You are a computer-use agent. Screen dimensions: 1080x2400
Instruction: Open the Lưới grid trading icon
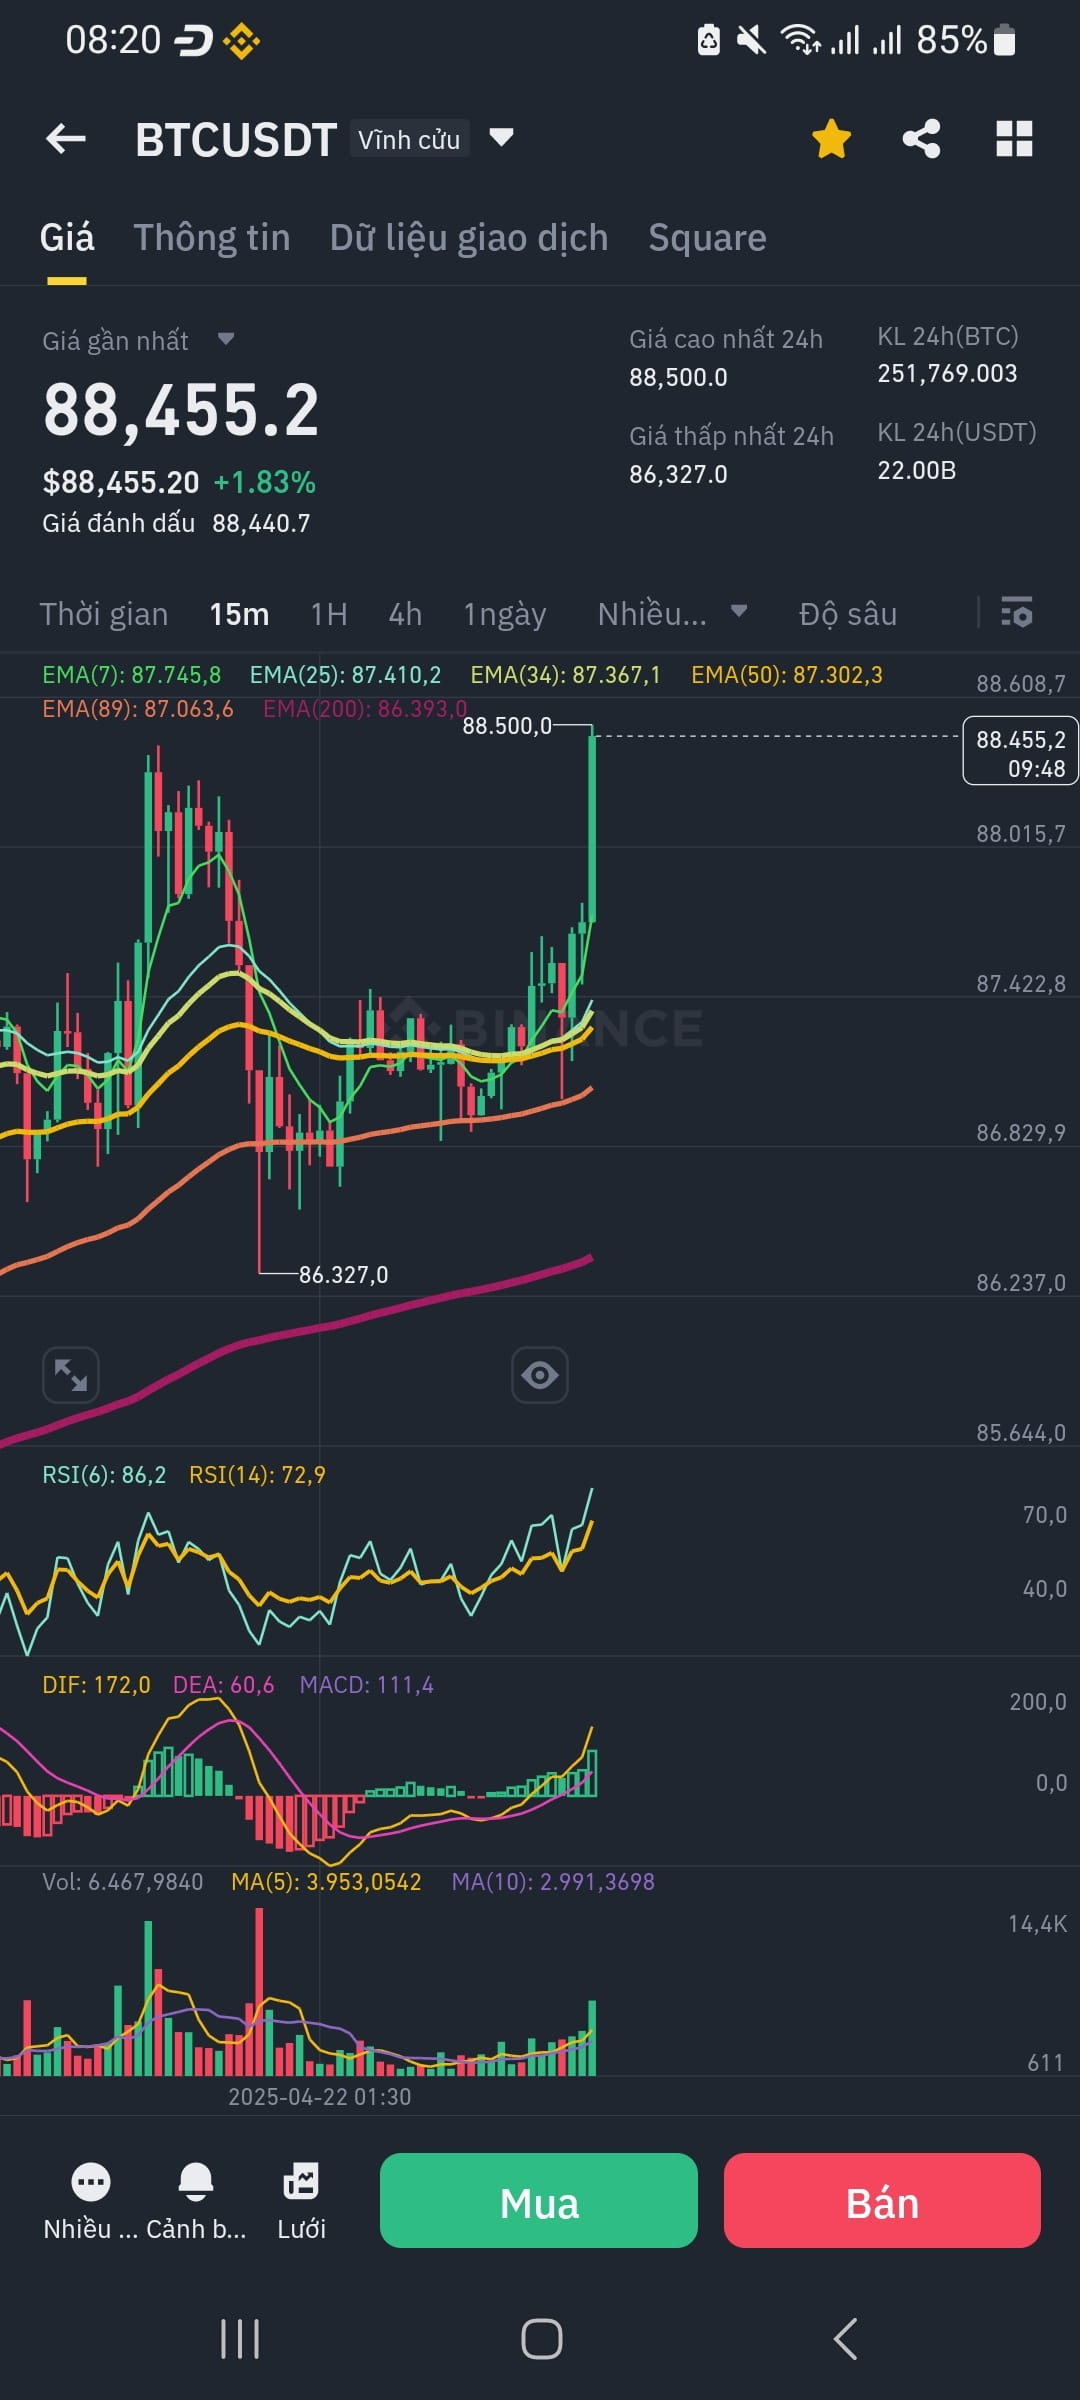coord(301,2203)
